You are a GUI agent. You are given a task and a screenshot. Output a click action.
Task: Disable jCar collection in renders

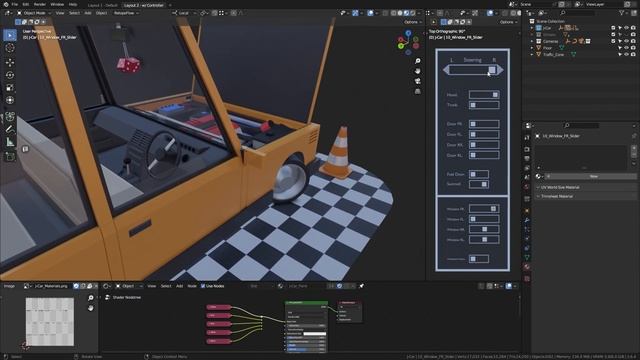click(x=633, y=28)
